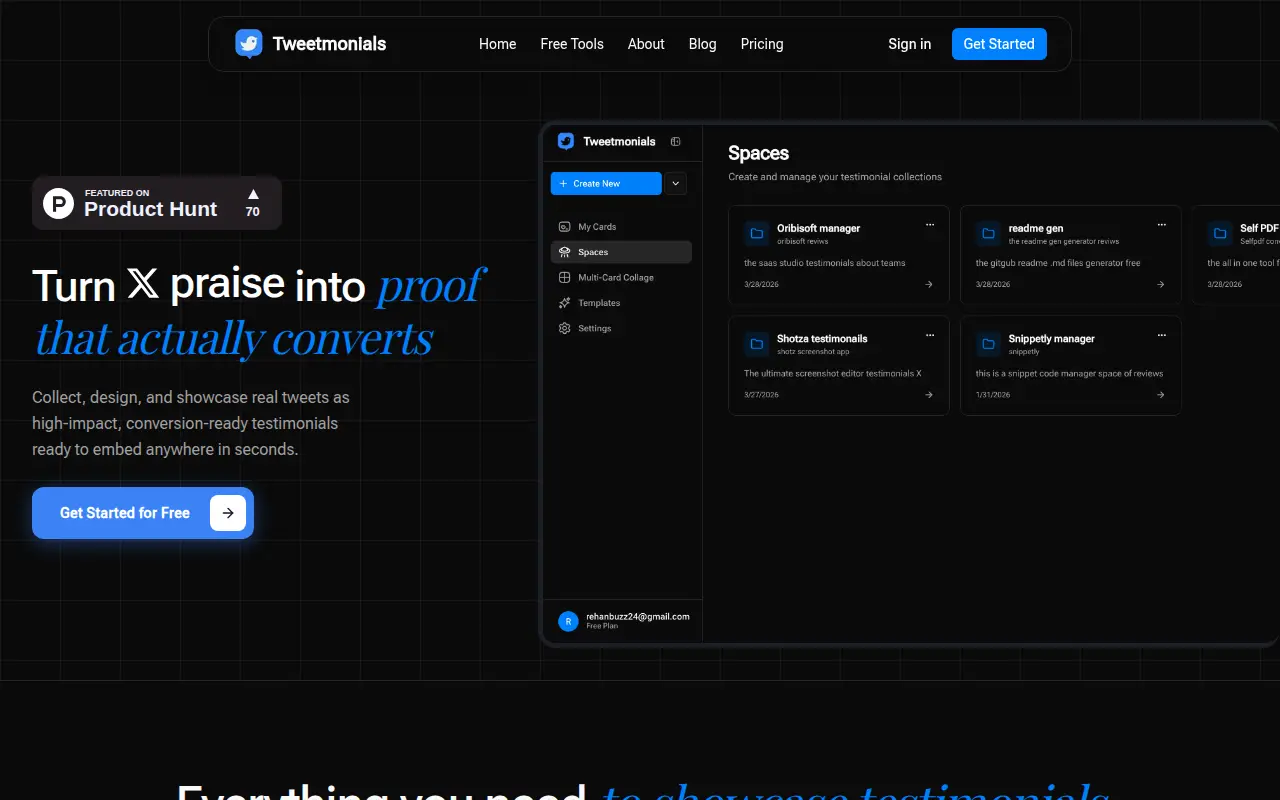The height and width of the screenshot is (800, 1280).
Task: Open the Featured on Product Hunt badge
Action: pyautogui.click(x=157, y=203)
